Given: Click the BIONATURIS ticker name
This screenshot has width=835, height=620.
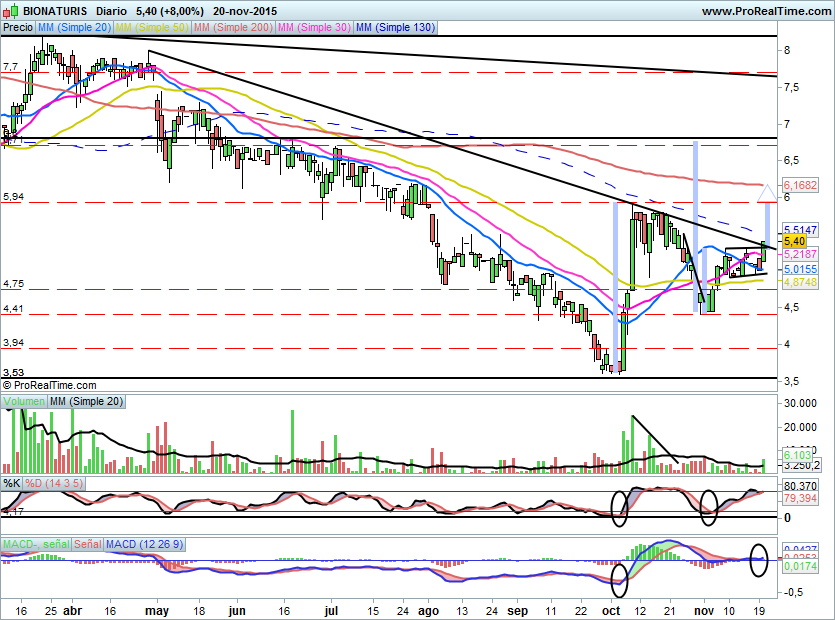Looking at the screenshot, I should click(x=55, y=11).
